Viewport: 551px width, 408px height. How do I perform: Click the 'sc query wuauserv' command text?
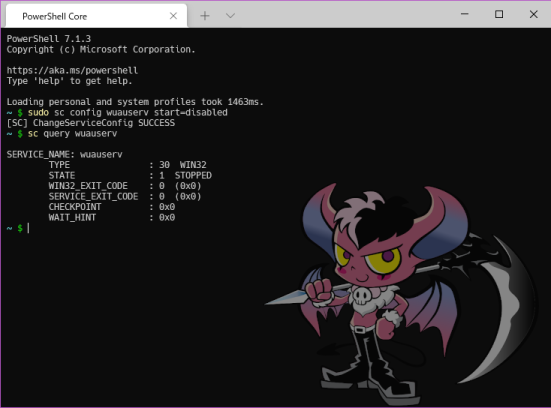click(72, 134)
